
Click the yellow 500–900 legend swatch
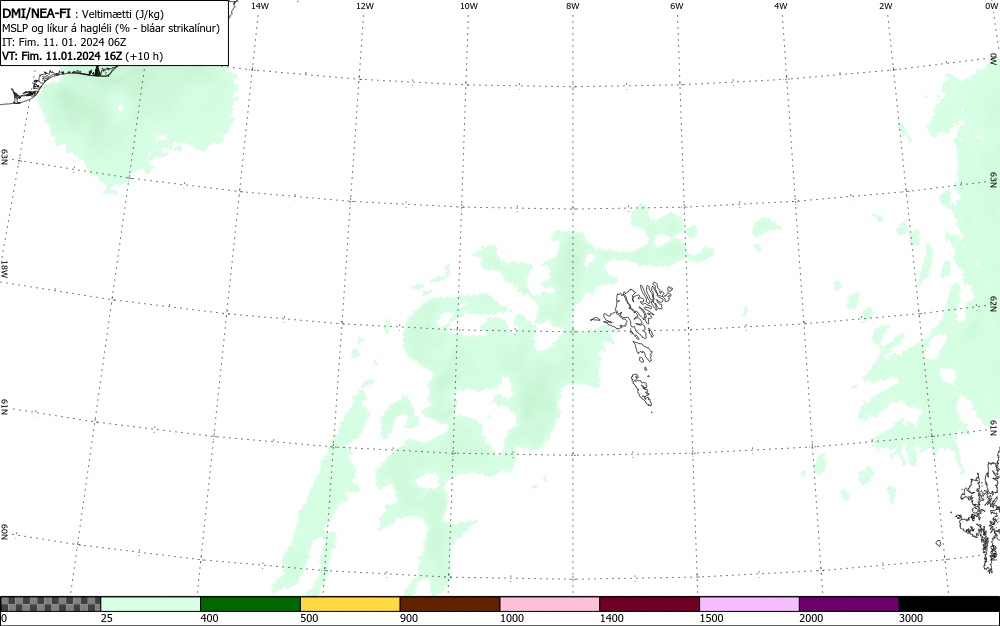click(x=350, y=604)
